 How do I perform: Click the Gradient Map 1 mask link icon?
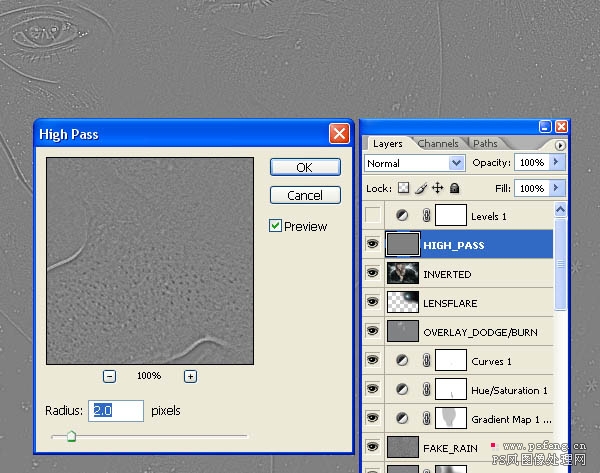pyautogui.click(x=426, y=418)
